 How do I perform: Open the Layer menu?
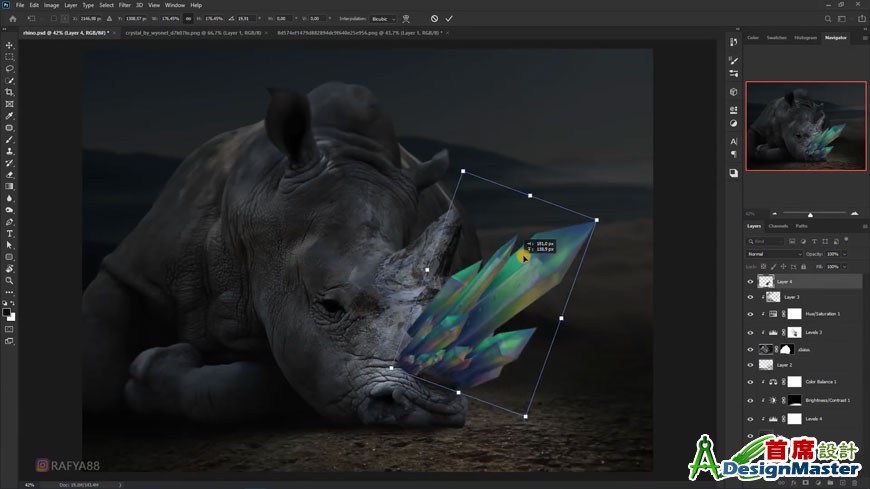click(x=71, y=5)
